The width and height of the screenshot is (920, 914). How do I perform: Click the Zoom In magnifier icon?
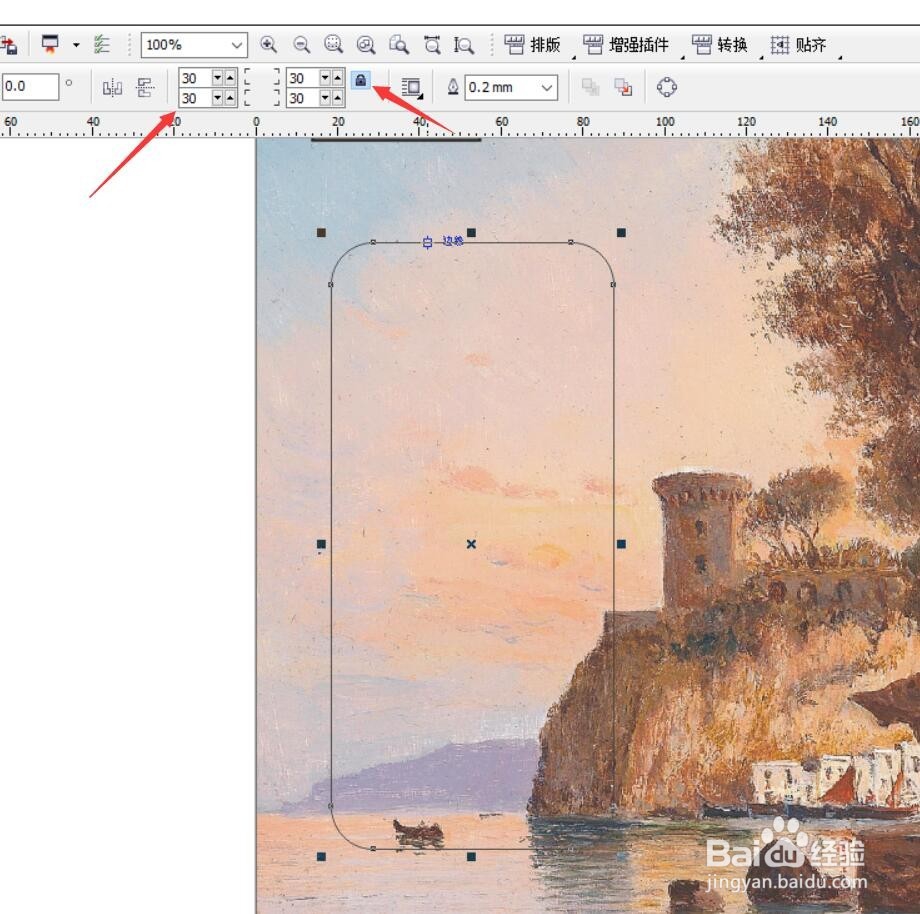tap(269, 45)
